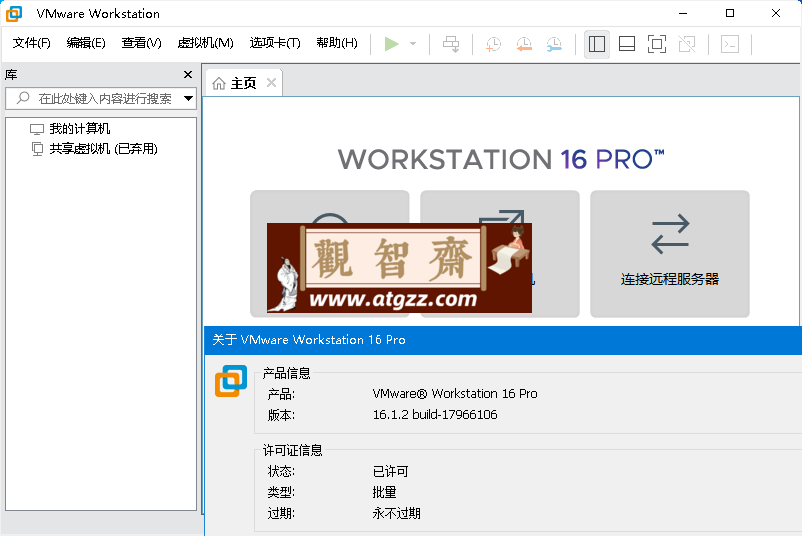Open the 编辑(E) menu

86,43
